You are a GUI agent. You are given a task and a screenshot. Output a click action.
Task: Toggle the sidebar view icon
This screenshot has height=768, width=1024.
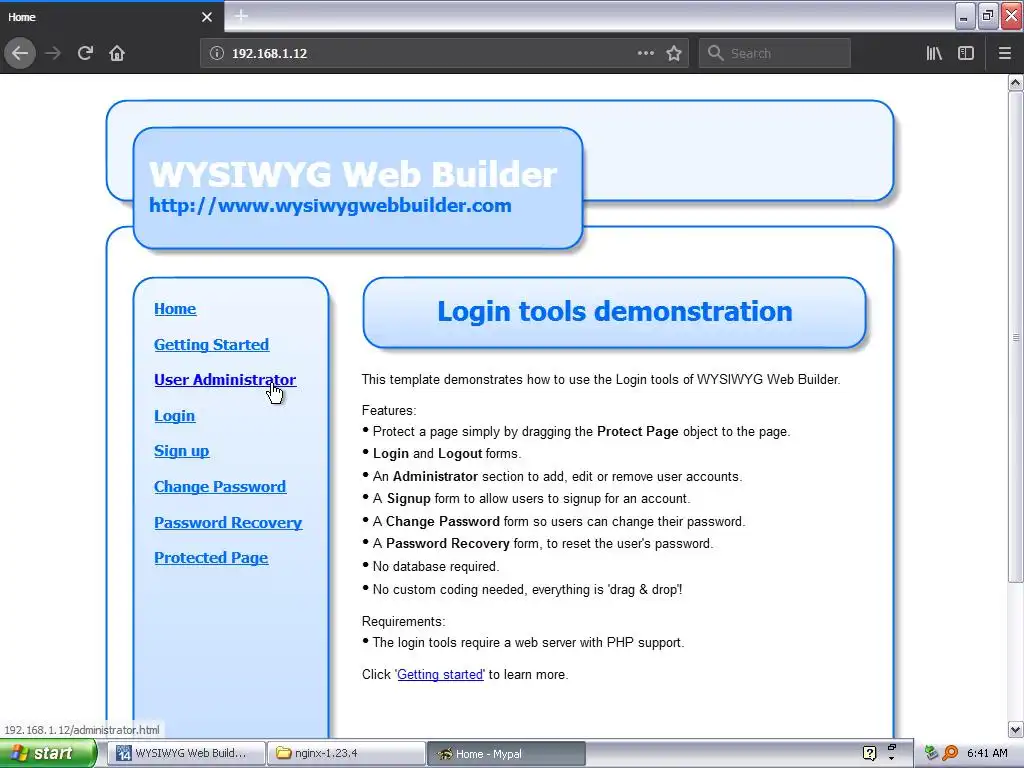coord(966,53)
